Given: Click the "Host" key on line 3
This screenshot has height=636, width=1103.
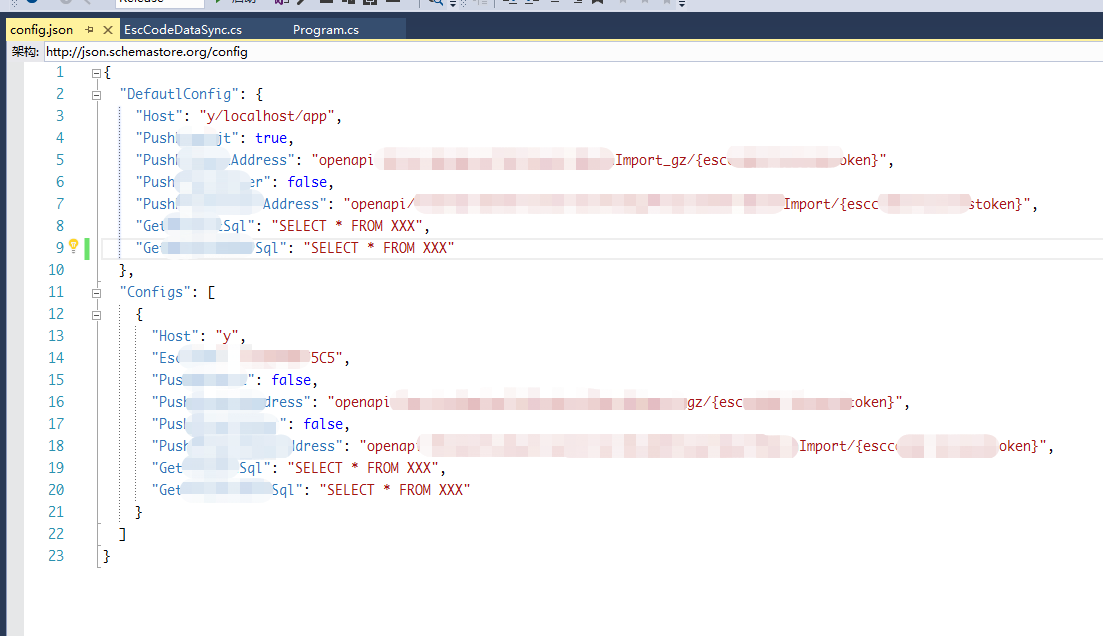Looking at the screenshot, I should (x=162, y=116).
